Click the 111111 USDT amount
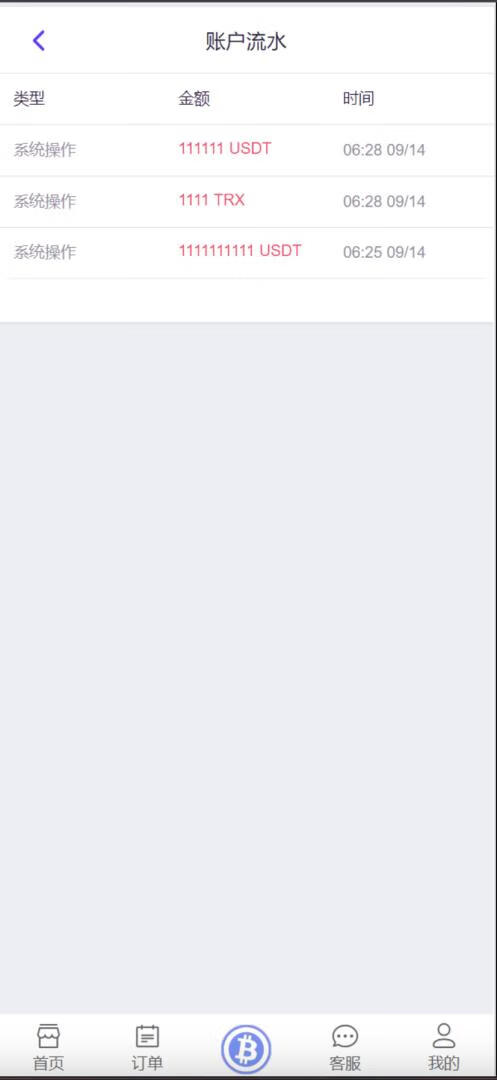The height and width of the screenshot is (1080, 497). pyautogui.click(x=225, y=149)
